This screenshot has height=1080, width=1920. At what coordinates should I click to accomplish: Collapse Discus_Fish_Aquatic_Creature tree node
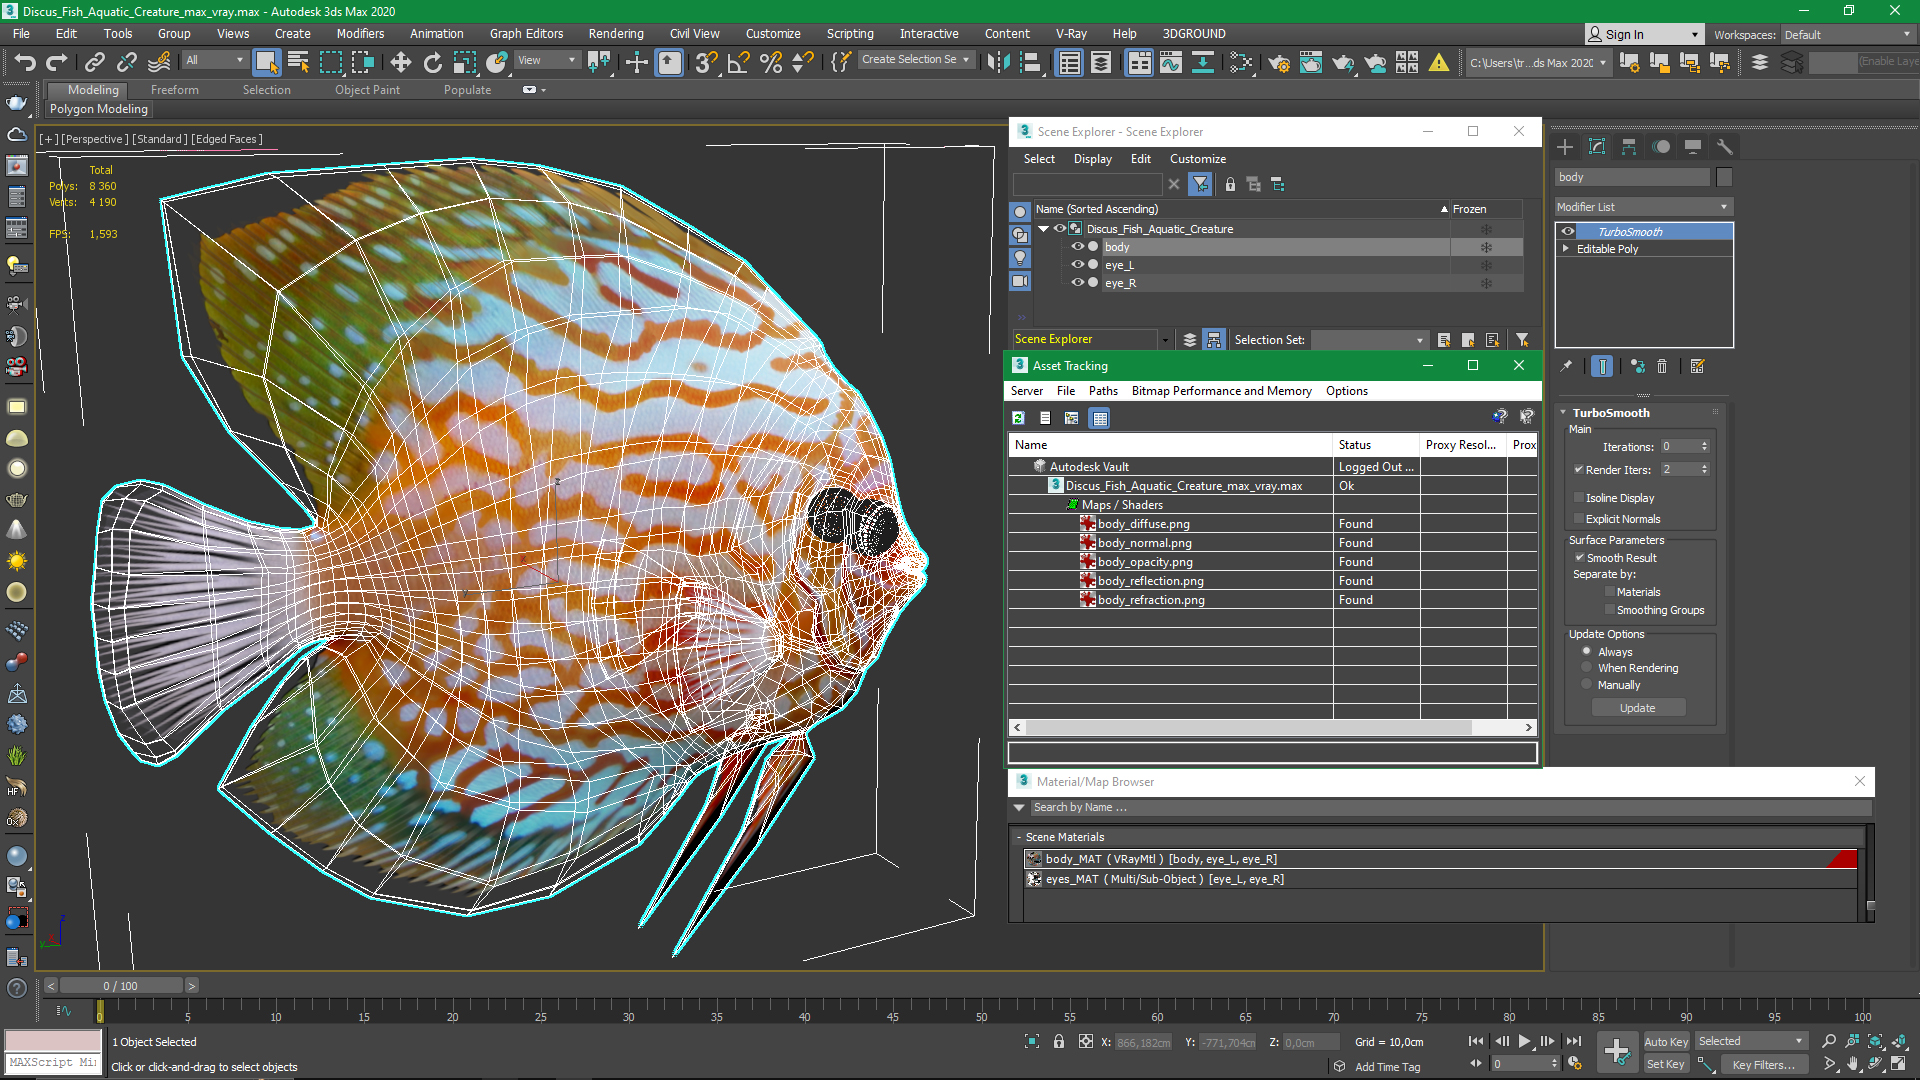point(1044,229)
